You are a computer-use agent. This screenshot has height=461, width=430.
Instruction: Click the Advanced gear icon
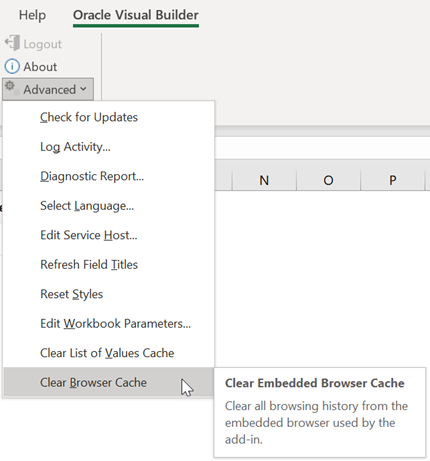[x=10, y=86]
